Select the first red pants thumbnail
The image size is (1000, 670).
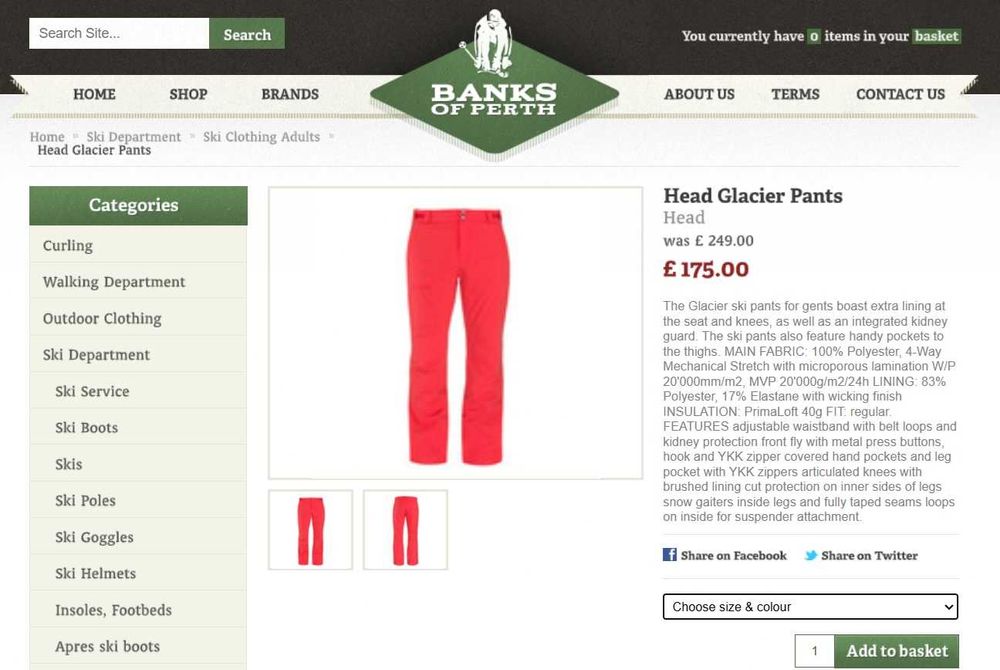pyautogui.click(x=311, y=530)
